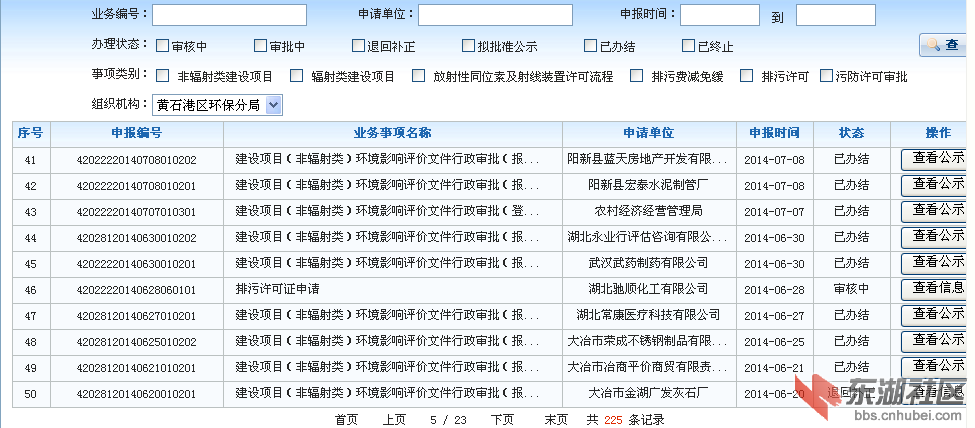This screenshot has width=975, height=428.
Task: Select 申报编号 42028120140621010201
Action: pos(136,368)
